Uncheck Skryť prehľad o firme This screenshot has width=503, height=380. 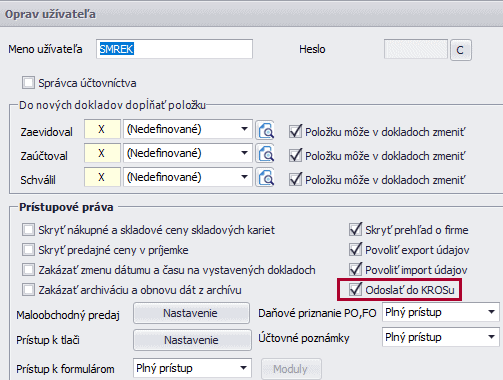point(355,229)
